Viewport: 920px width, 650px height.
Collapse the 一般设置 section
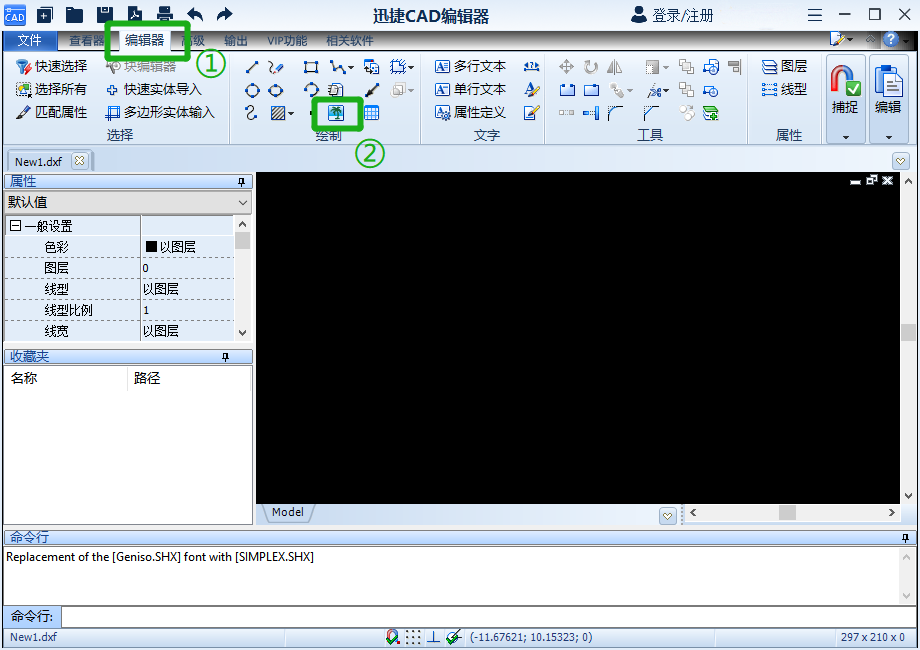pyautogui.click(x=16, y=225)
